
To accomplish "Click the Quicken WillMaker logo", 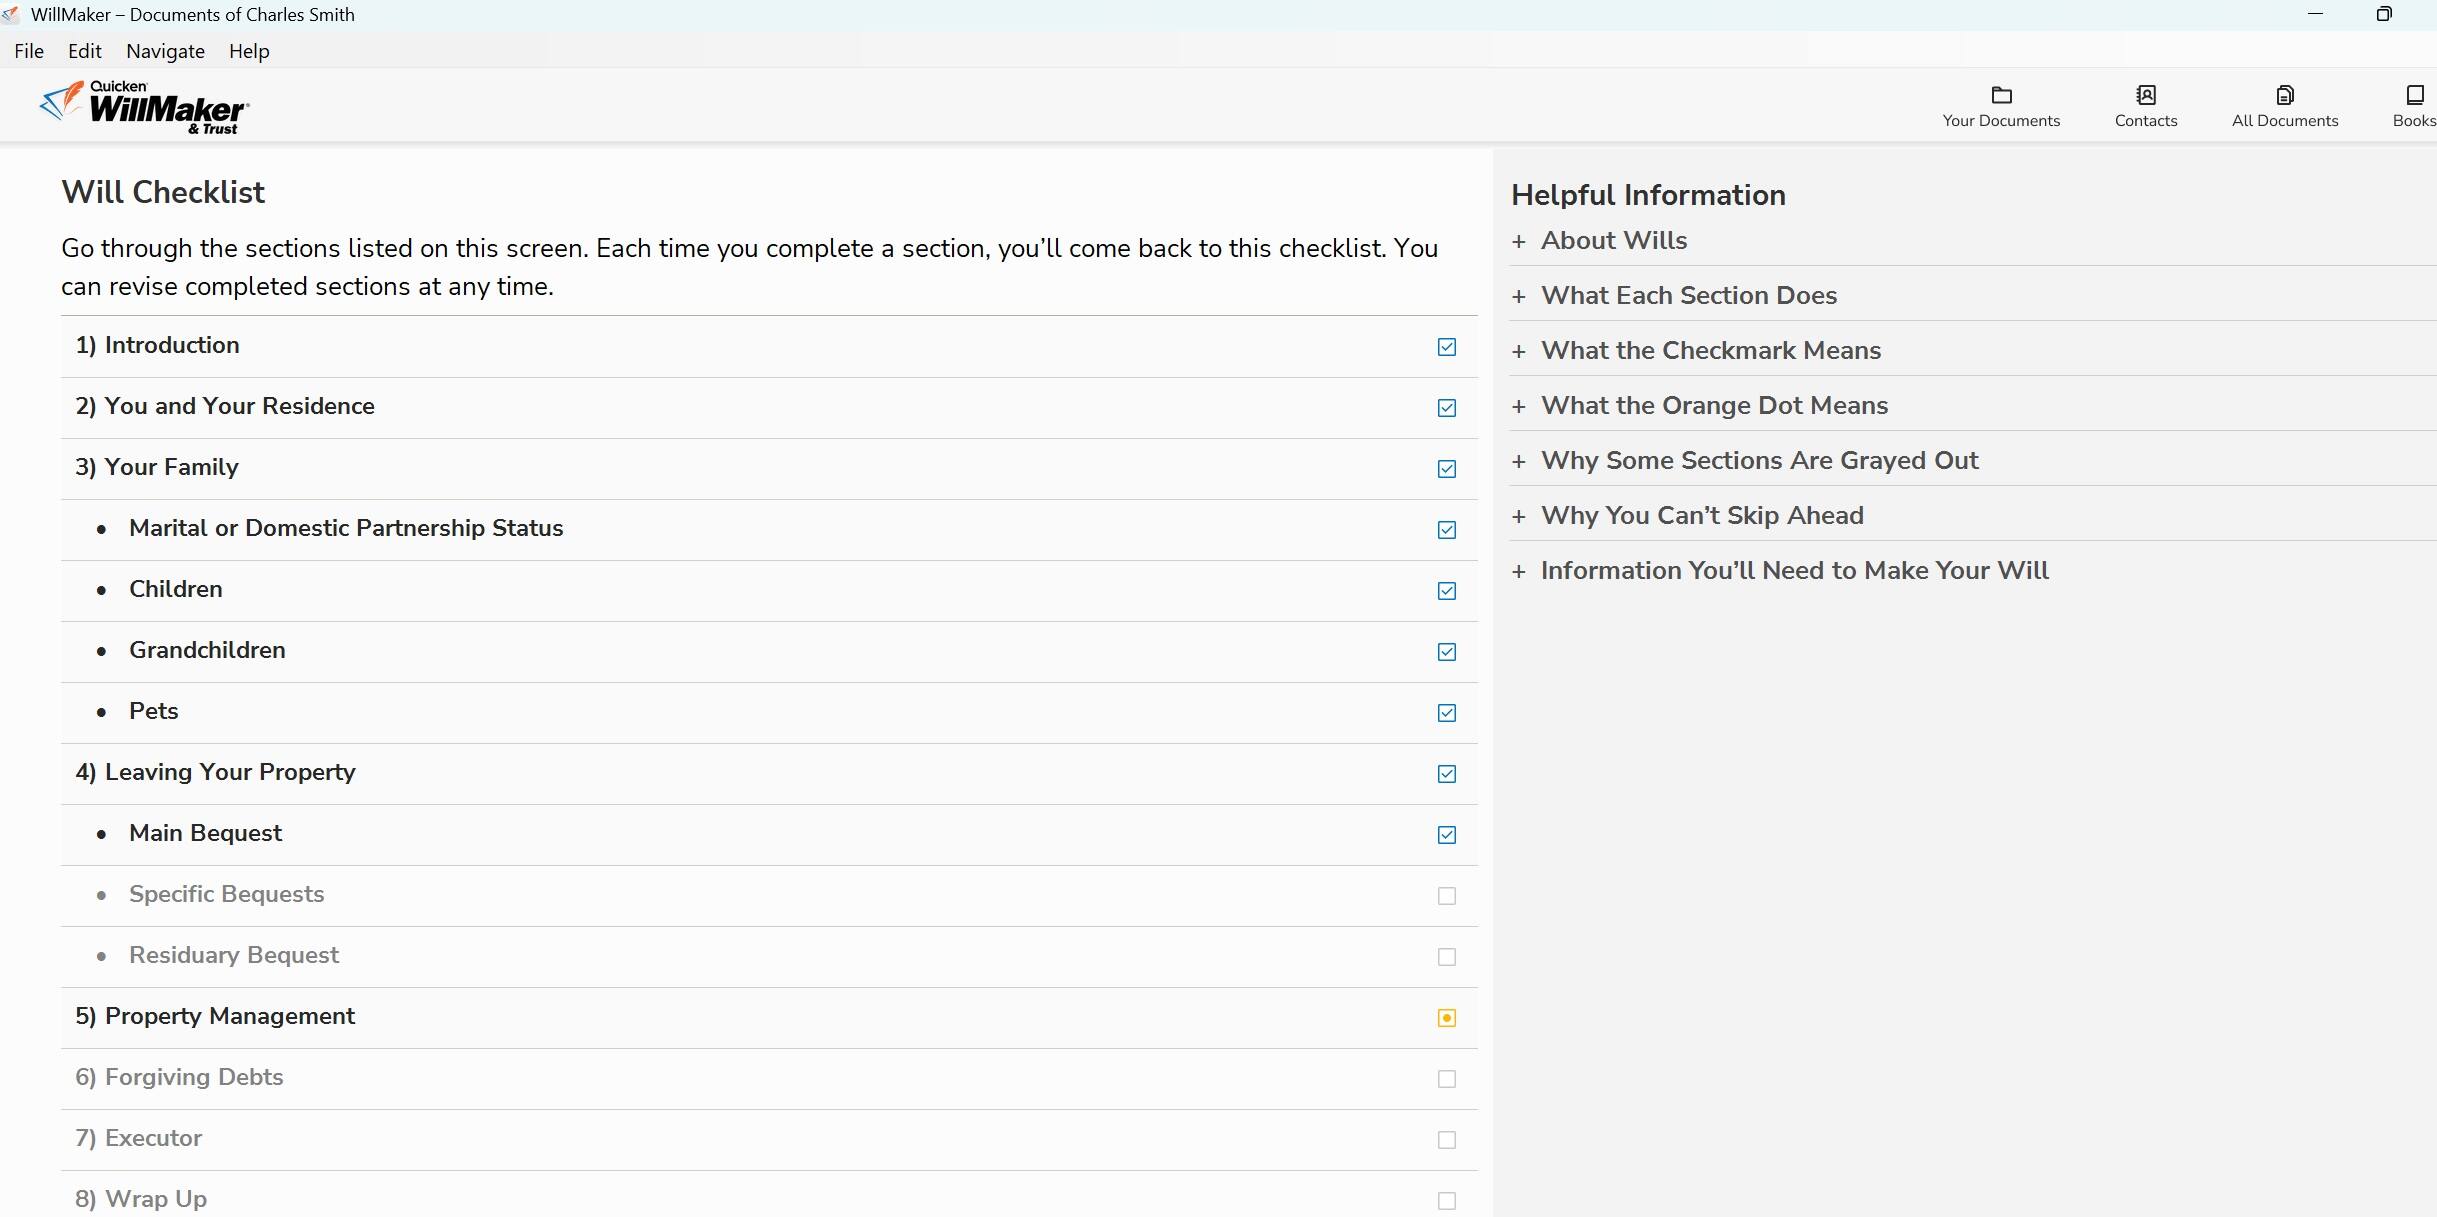I will 145,107.
